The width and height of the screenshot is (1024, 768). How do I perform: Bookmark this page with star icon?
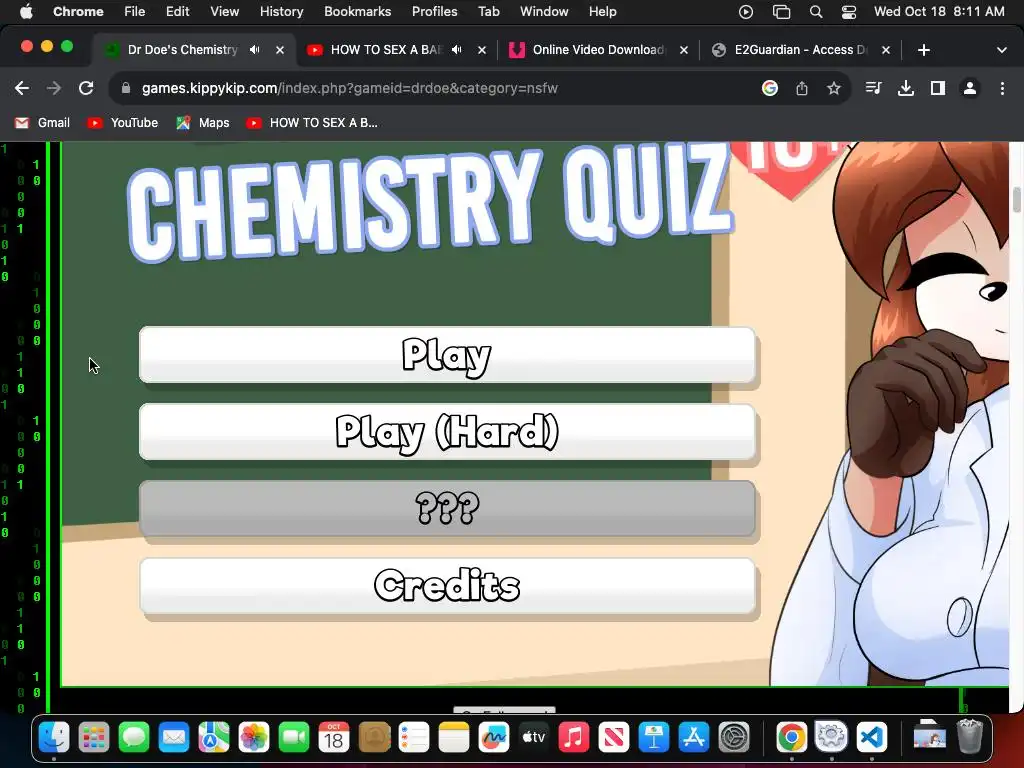pos(833,88)
